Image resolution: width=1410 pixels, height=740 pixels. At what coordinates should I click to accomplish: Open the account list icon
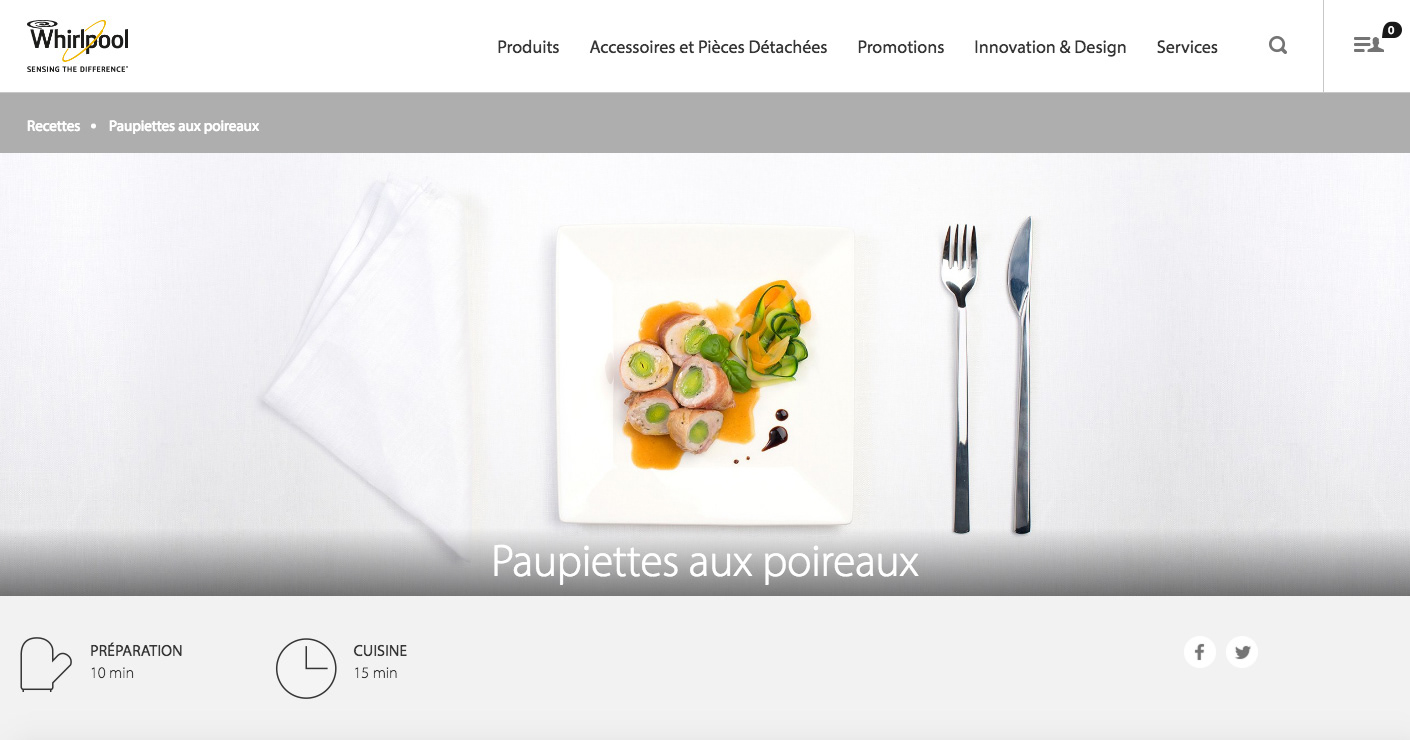pyautogui.click(x=1368, y=45)
